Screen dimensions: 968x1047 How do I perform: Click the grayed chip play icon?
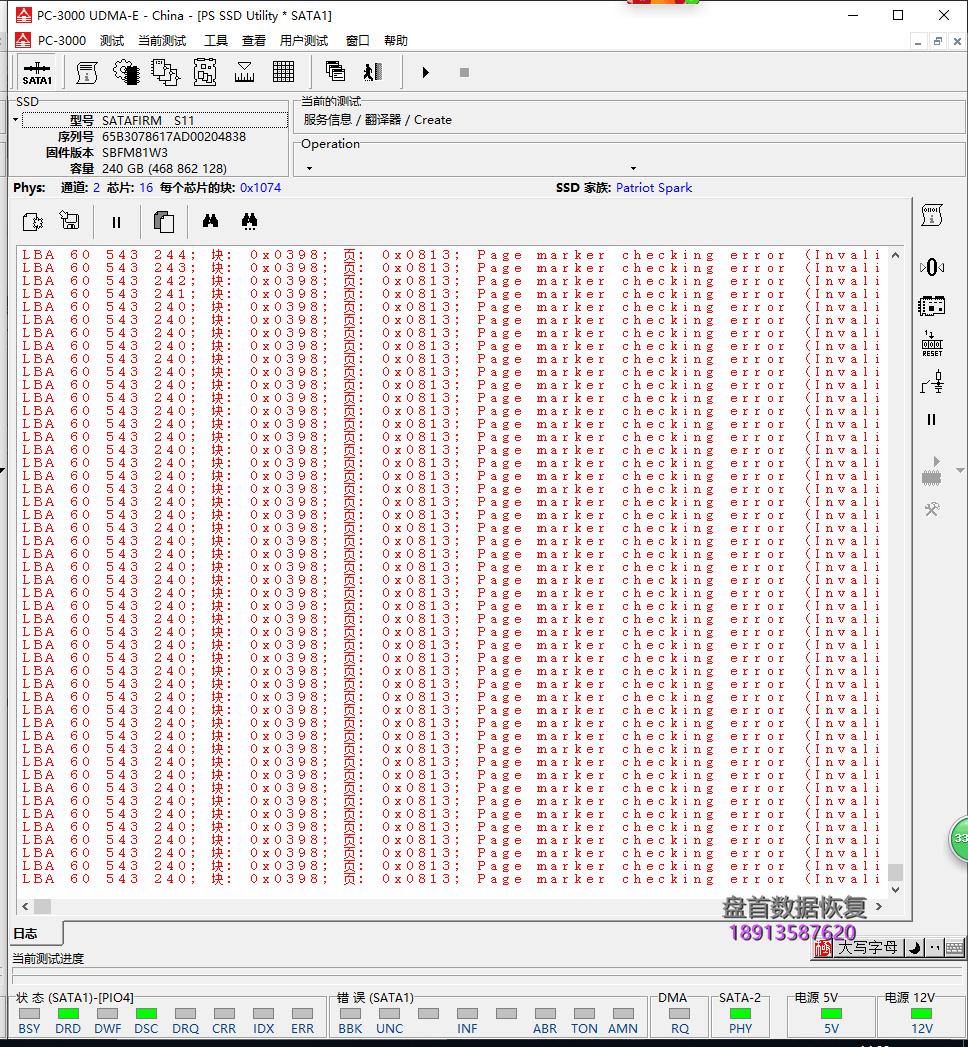pos(931,471)
